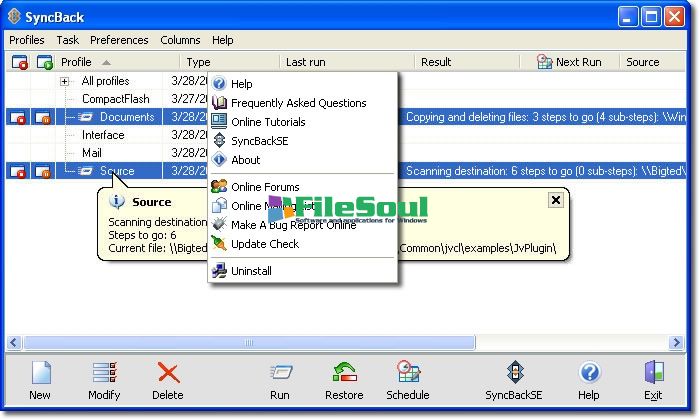Open Help in the menu bar
The height and width of the screenshot is (419, 699).
(222, 40)
